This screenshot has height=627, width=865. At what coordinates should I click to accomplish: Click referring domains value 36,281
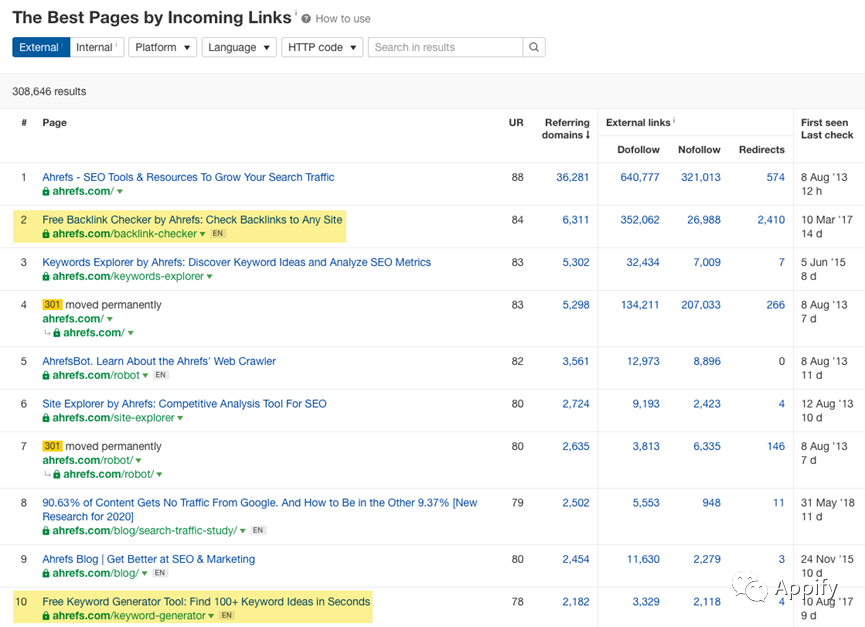[572, 177]
